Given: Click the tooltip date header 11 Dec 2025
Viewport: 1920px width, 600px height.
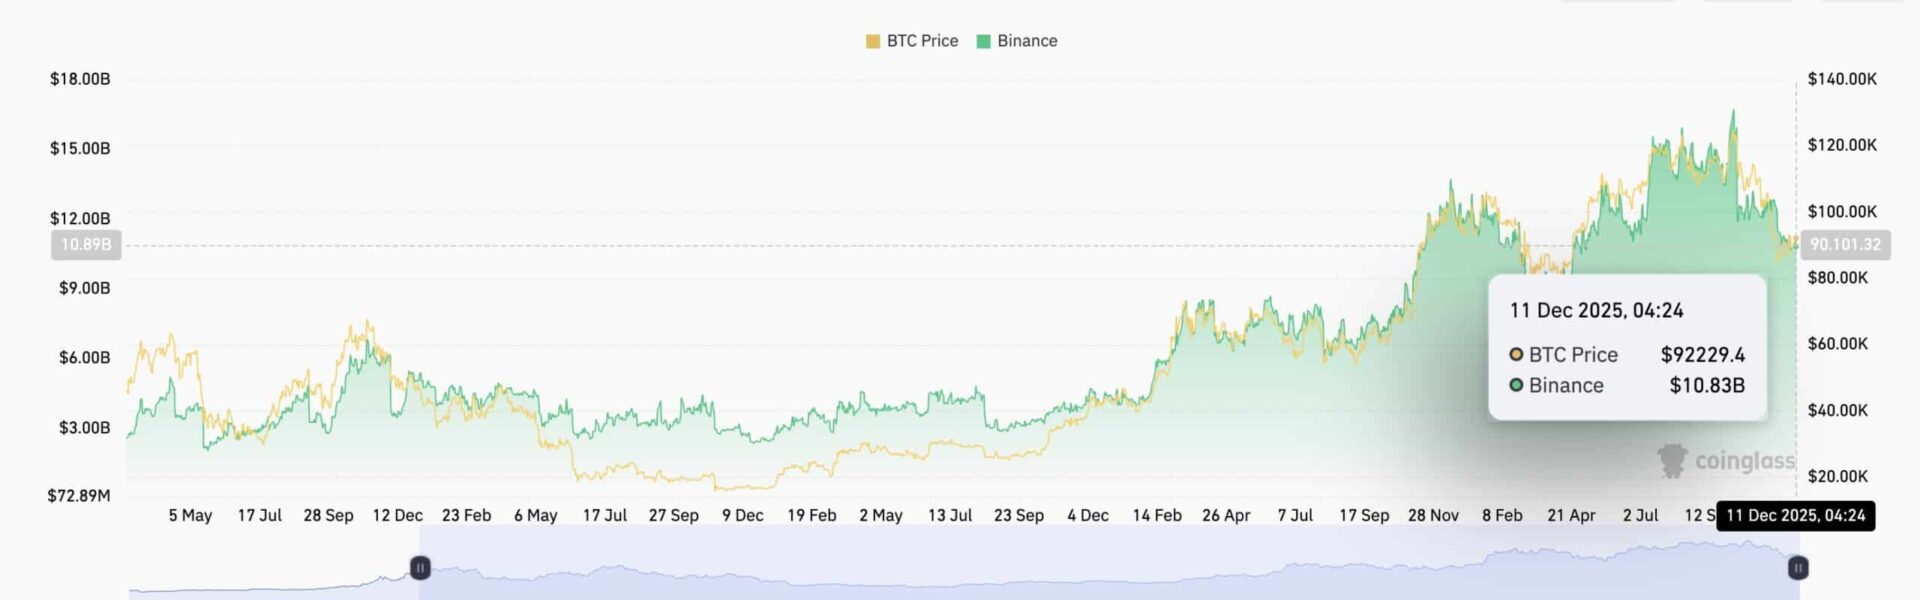Looking at the screenshot, I should tap(1596, 311).
